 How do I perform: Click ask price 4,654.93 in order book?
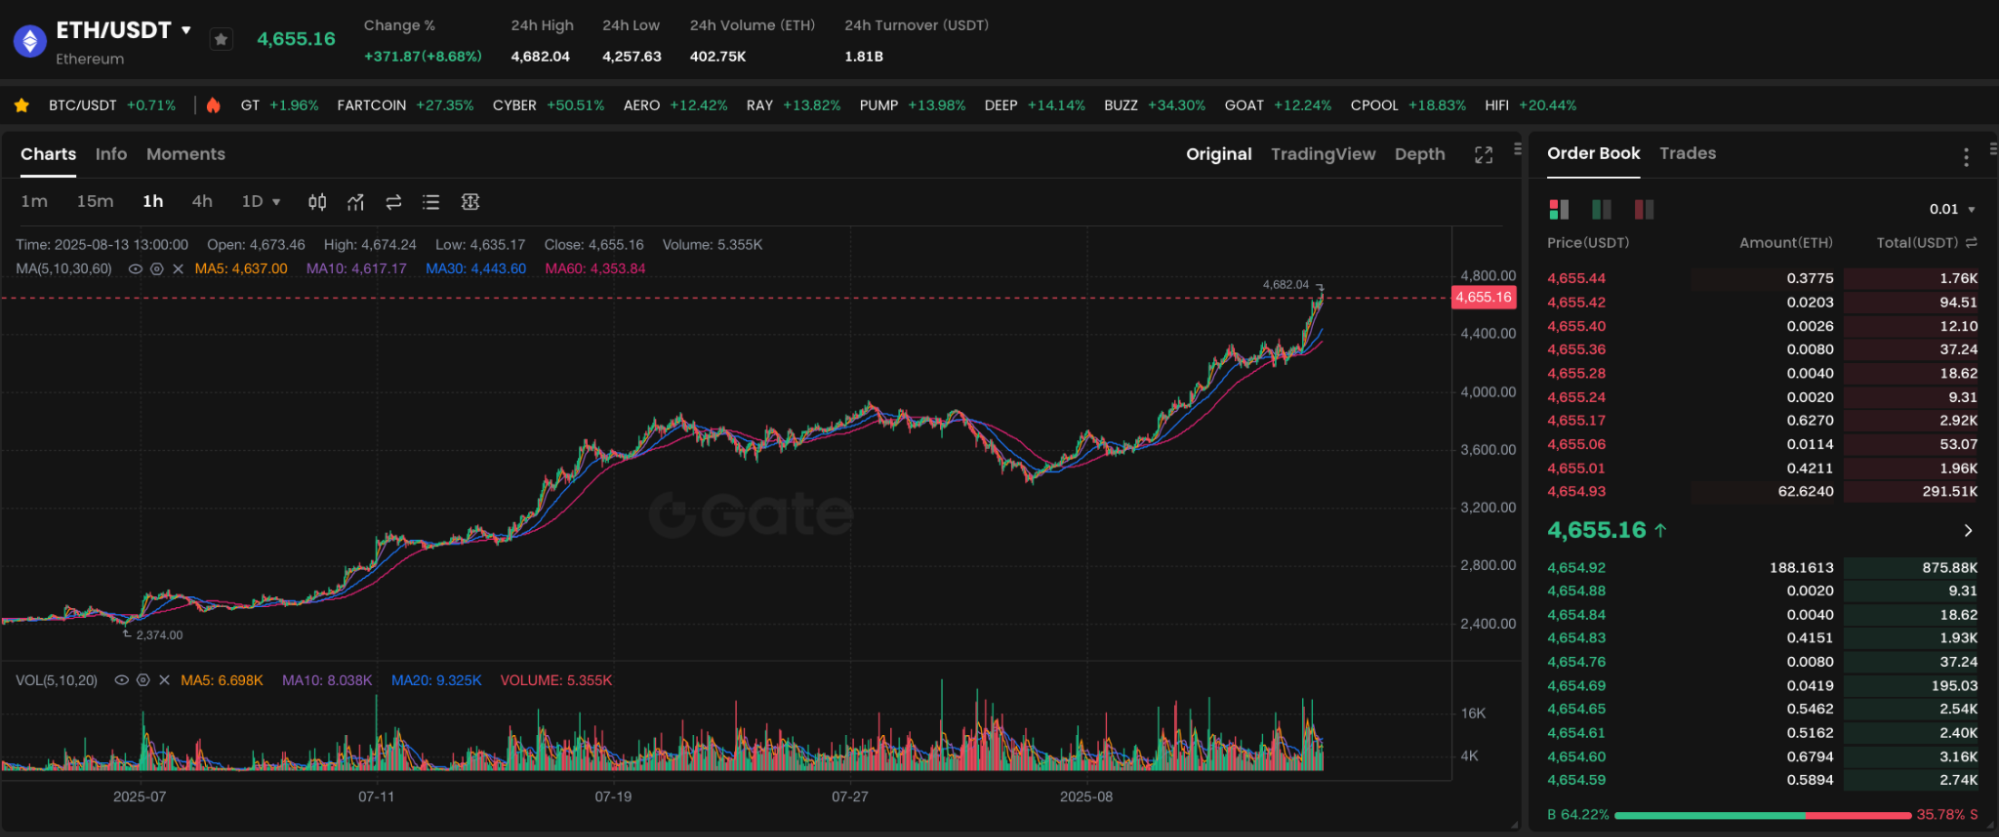[1576, 492]
